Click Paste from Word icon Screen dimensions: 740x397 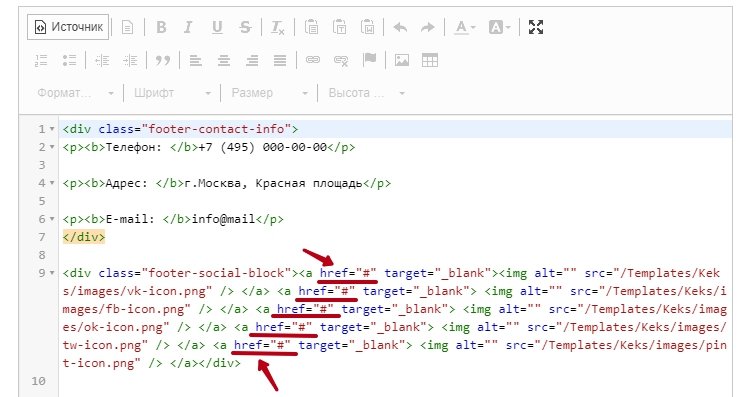point(368,27)
